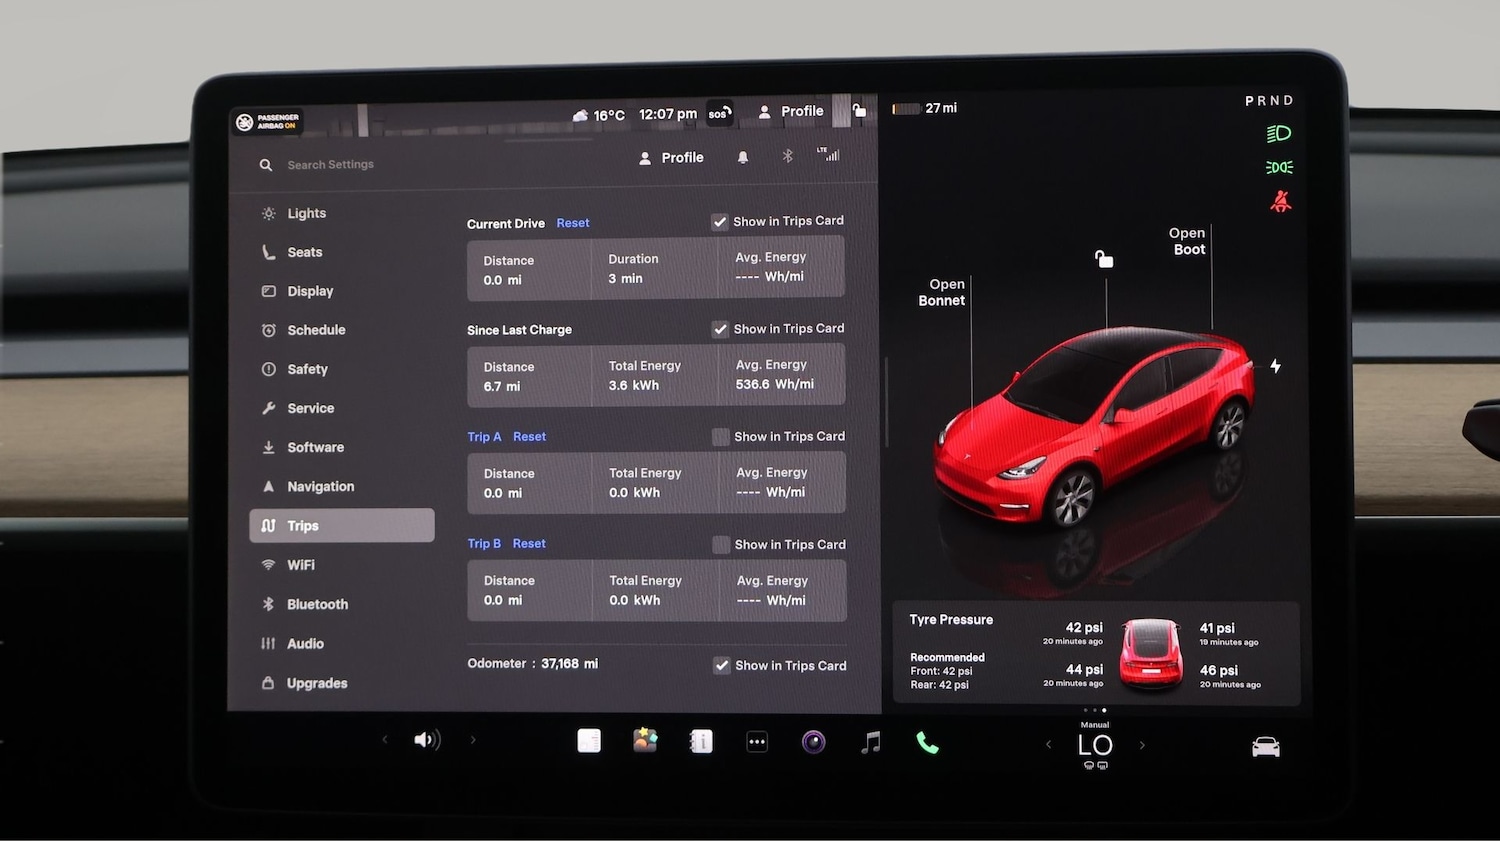The height and width of the screenshot is (841, 1500).
Task: Open the Dashcam viewer icon
Action: (813, 742)
